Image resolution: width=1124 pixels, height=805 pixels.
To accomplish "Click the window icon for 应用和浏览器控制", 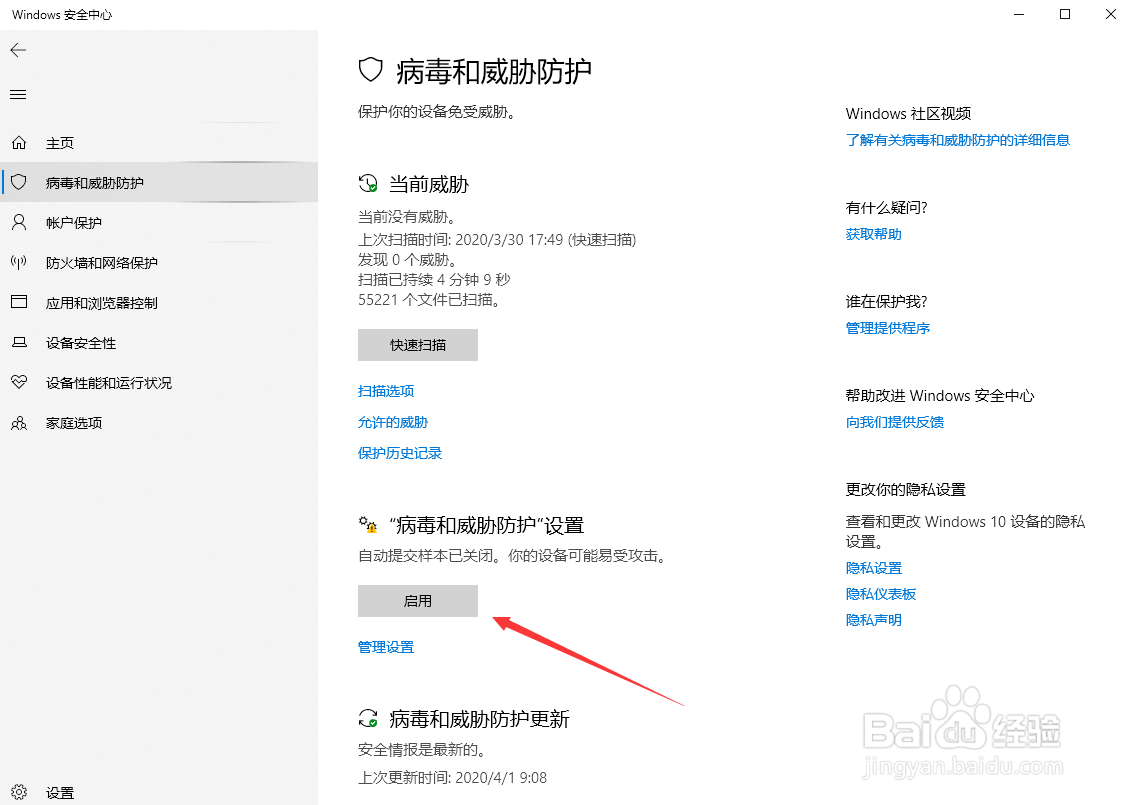I will point(19,302).
